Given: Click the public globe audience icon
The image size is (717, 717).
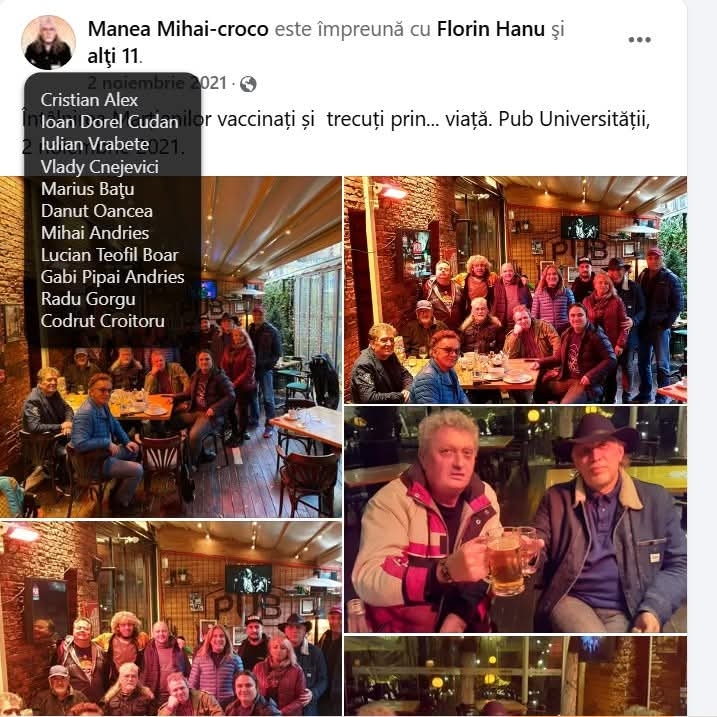Looking at the screenshot, I should tap(248, 84).
